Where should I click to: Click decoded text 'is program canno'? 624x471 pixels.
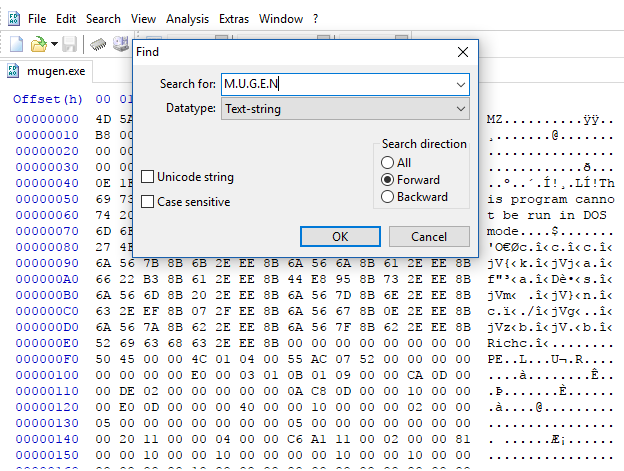(x=551, y=199)
